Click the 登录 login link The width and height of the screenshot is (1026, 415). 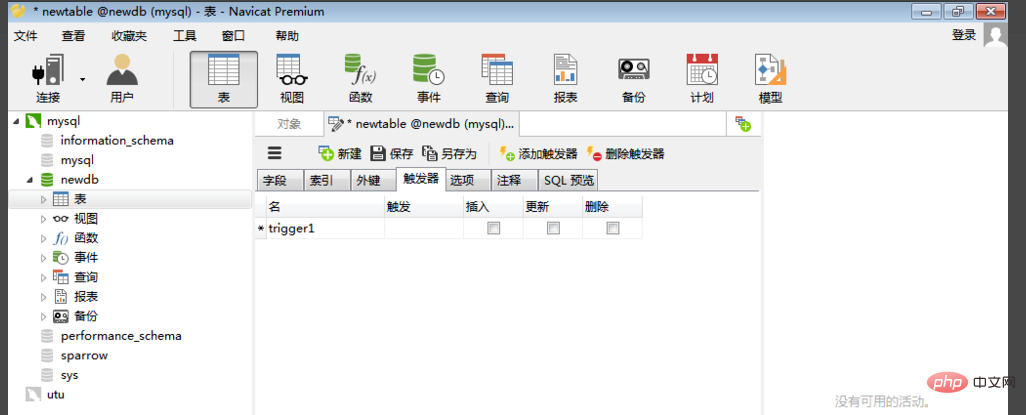coord(964,35)
